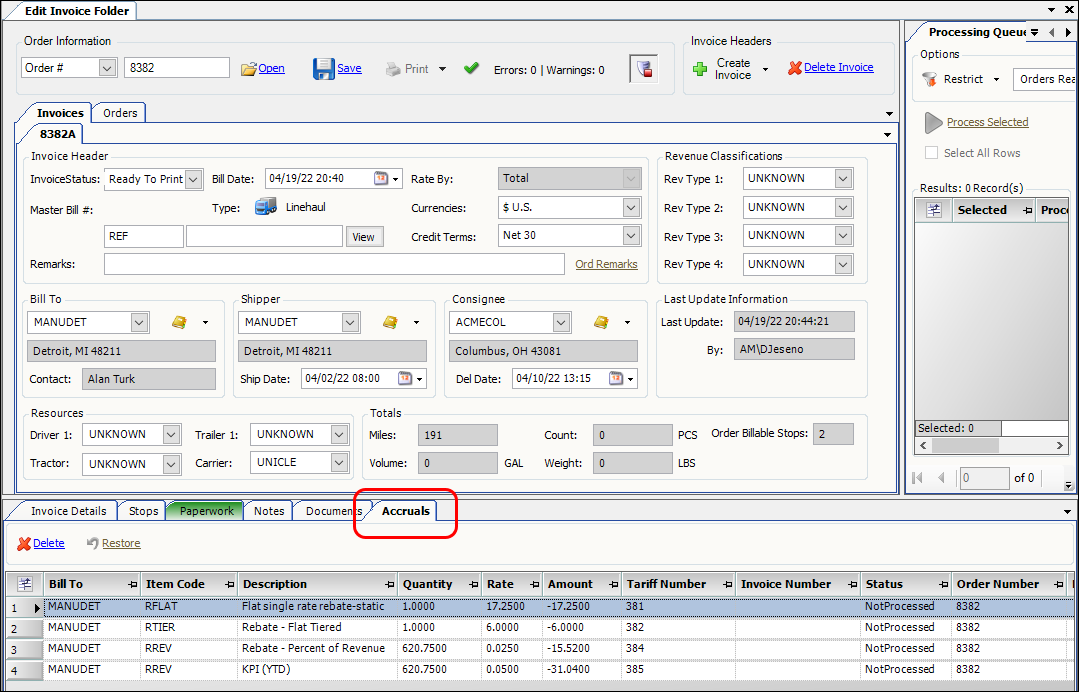
Task: Click the Restrict filter icon
Action: pyautogui.click(x=929, y=79)
